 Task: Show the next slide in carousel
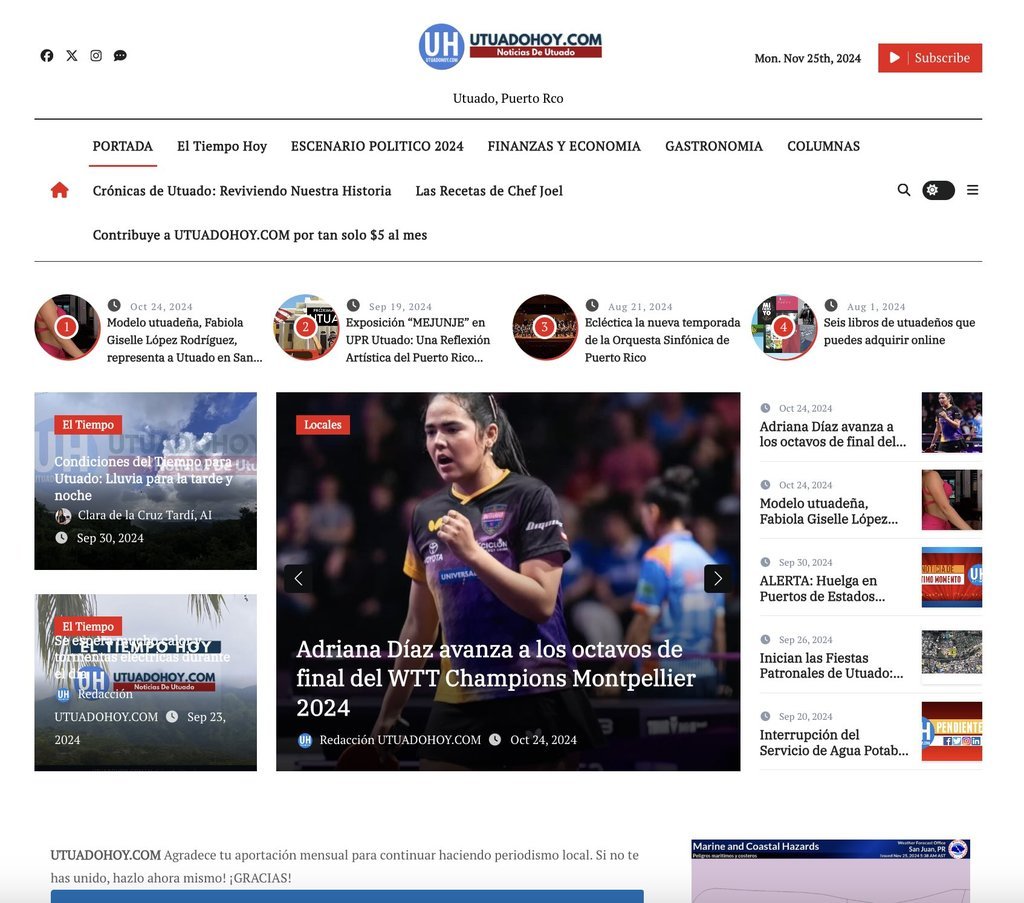click(x=717, y=579)
